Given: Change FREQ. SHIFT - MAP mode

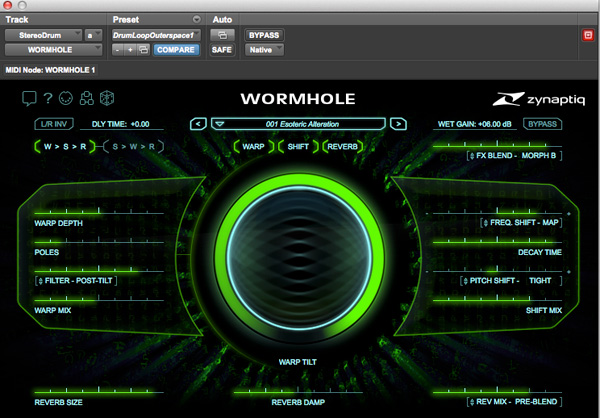Looking at the screenshot, I should 521,222.
